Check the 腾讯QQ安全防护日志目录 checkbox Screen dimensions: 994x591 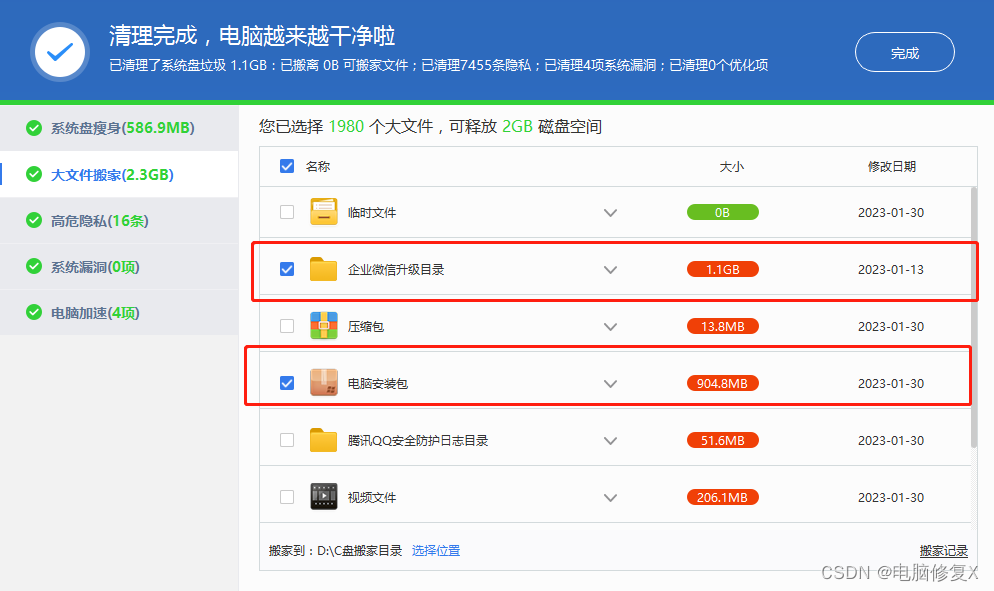tap(287, 440)
